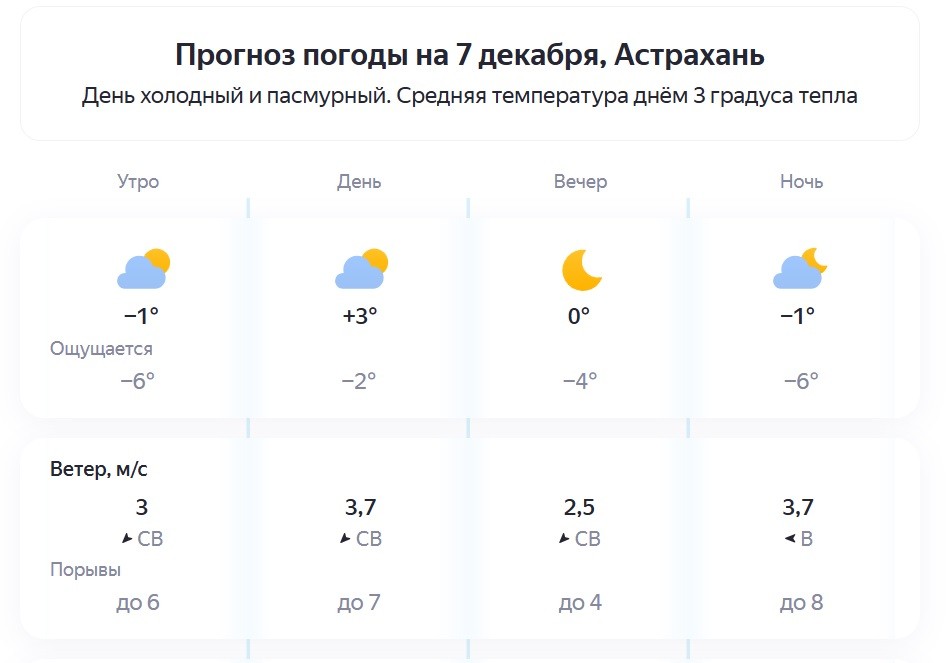Screen dimensions: 948x663
Task: Click the morning −1° temperature value
Action: 141,316
